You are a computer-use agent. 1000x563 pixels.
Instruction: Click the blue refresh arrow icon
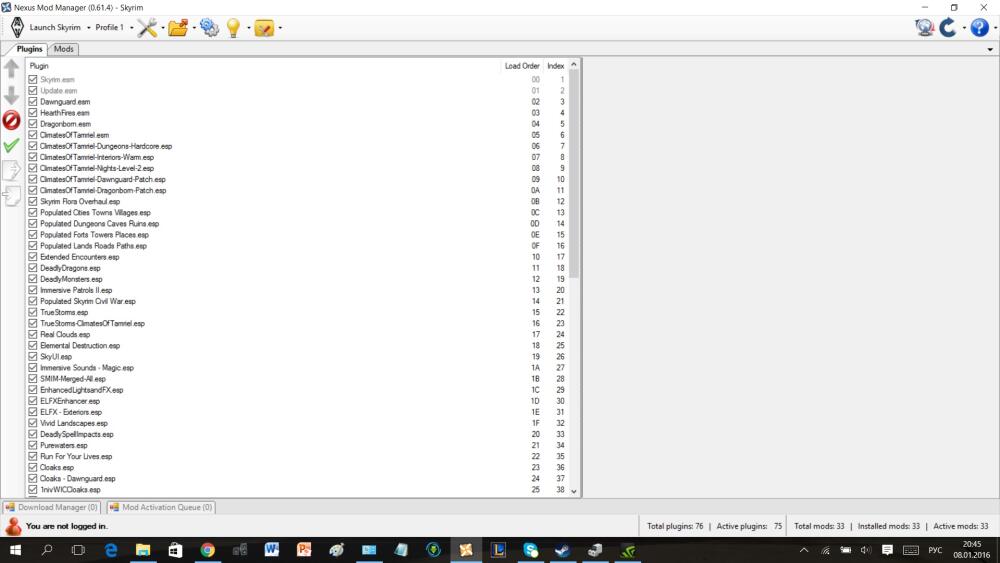tap(948, 27)
